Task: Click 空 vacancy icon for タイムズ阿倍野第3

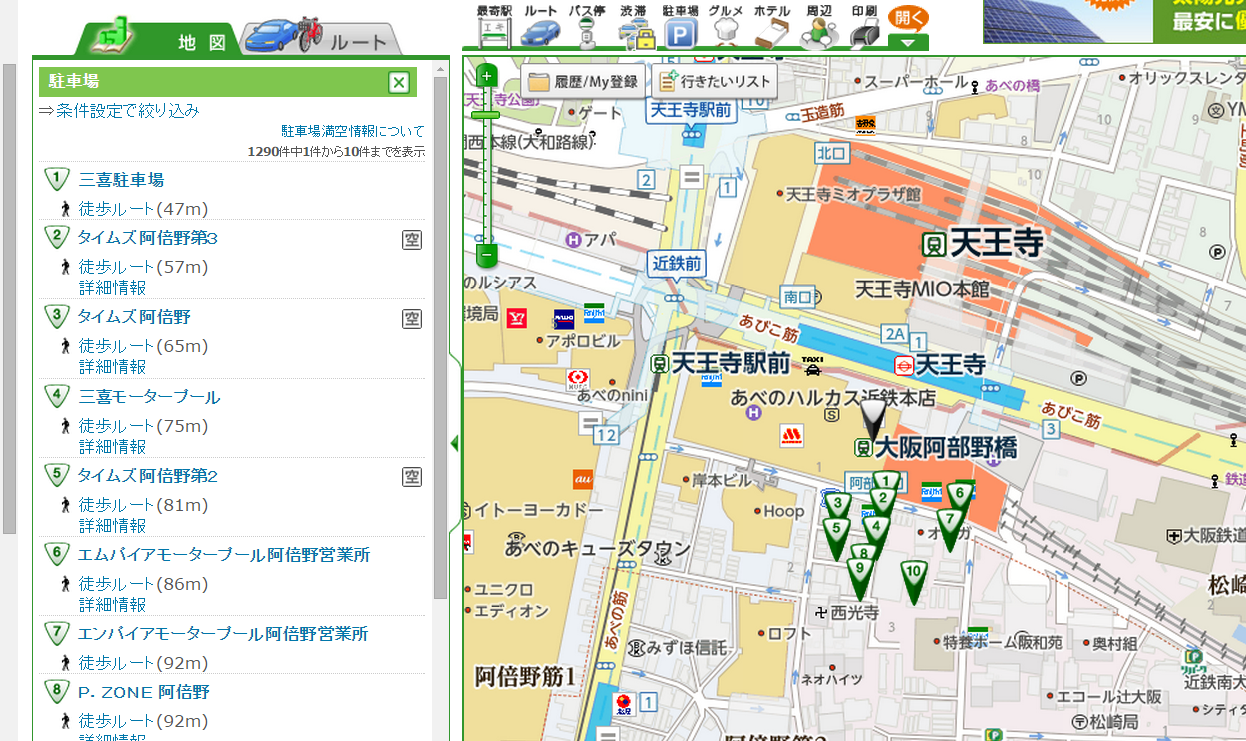Action: [412, 239]
